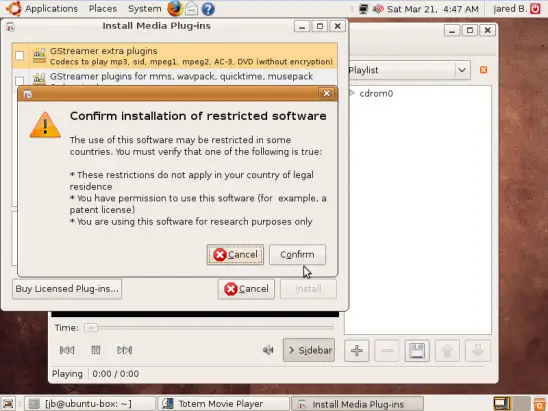The height and width of the screenshot is (411, 548).
Task: Close the confirmation dialog with the X
Action: tap(326, 93)
